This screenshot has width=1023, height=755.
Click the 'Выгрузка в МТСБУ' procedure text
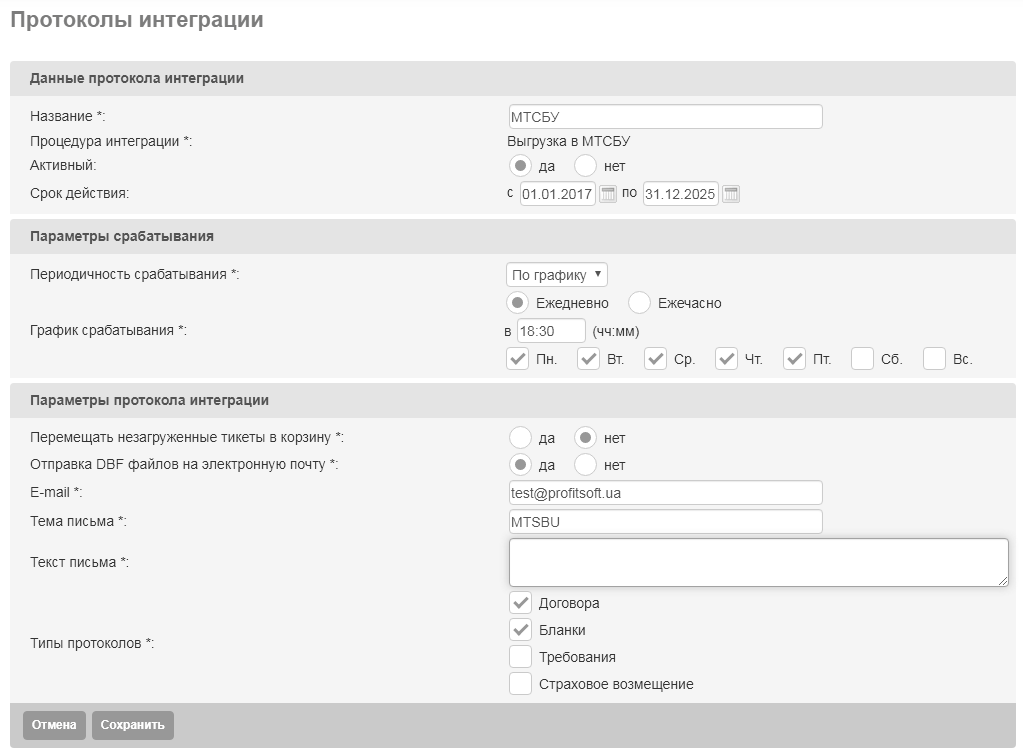pos(568,141)
